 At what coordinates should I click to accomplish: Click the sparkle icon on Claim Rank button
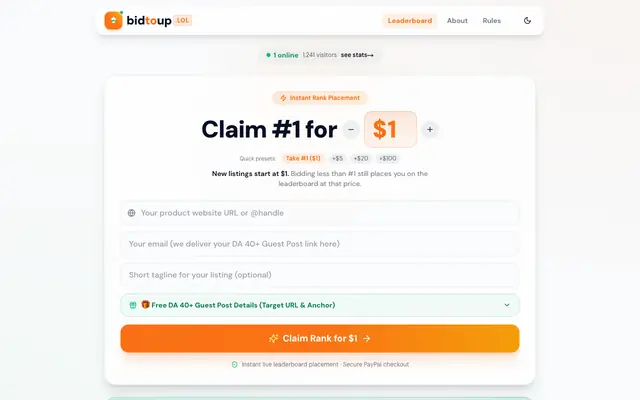[273, 338]
